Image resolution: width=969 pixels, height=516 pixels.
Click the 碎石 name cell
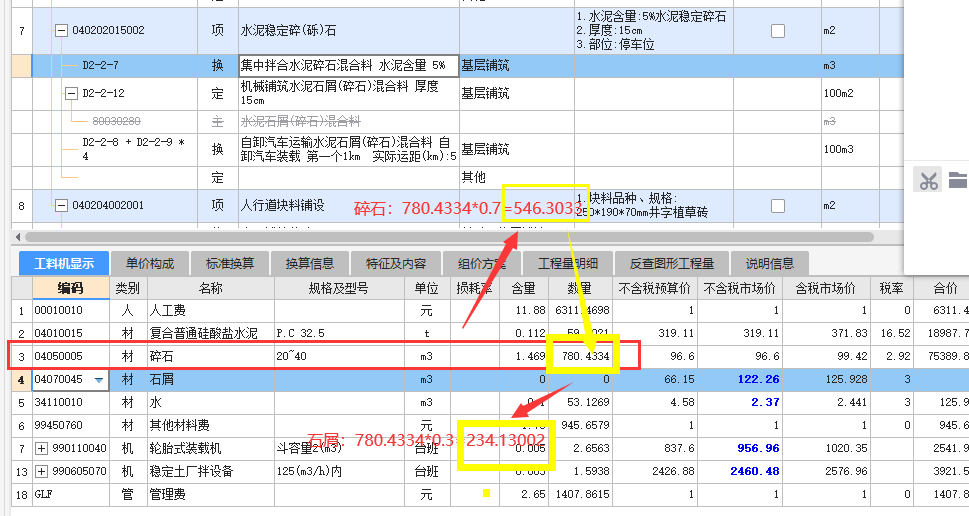point(211,357)
